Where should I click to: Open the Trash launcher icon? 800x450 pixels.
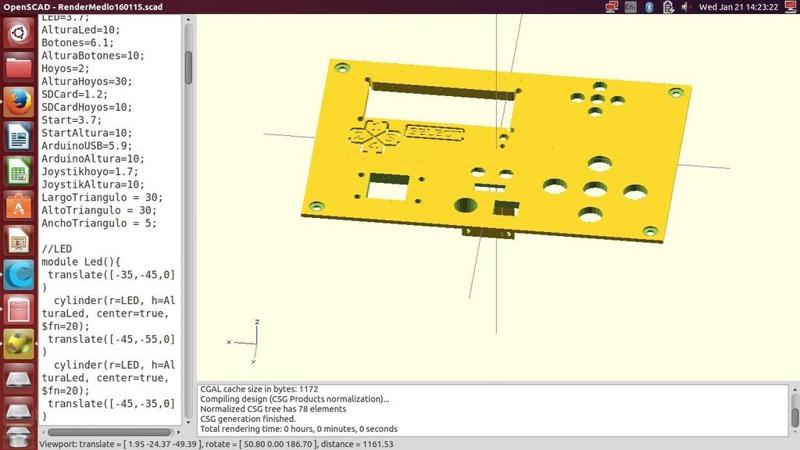(18, 437)
